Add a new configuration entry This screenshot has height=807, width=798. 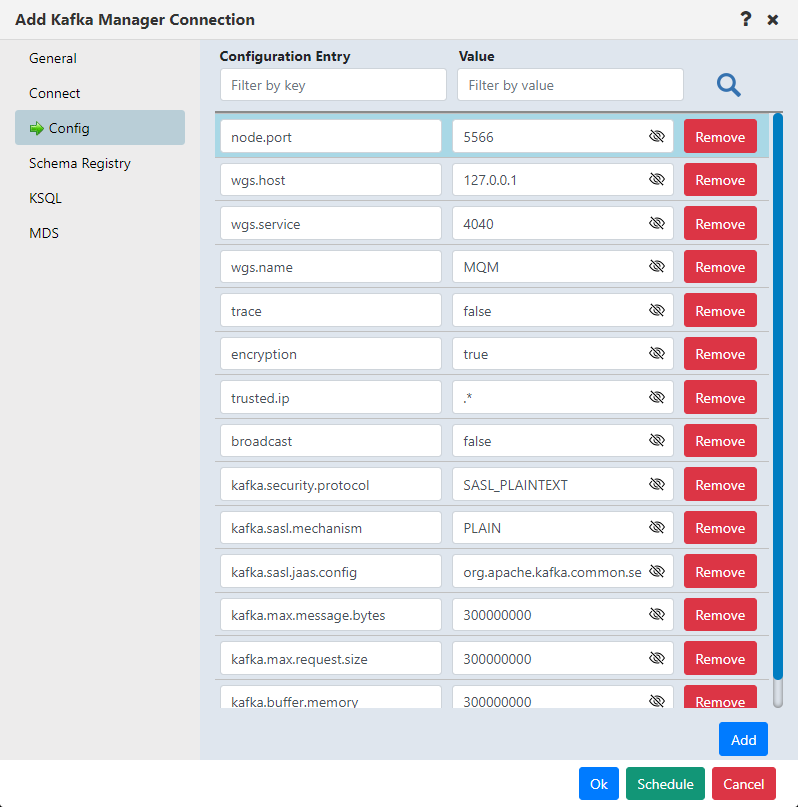(x=743, y=740)
